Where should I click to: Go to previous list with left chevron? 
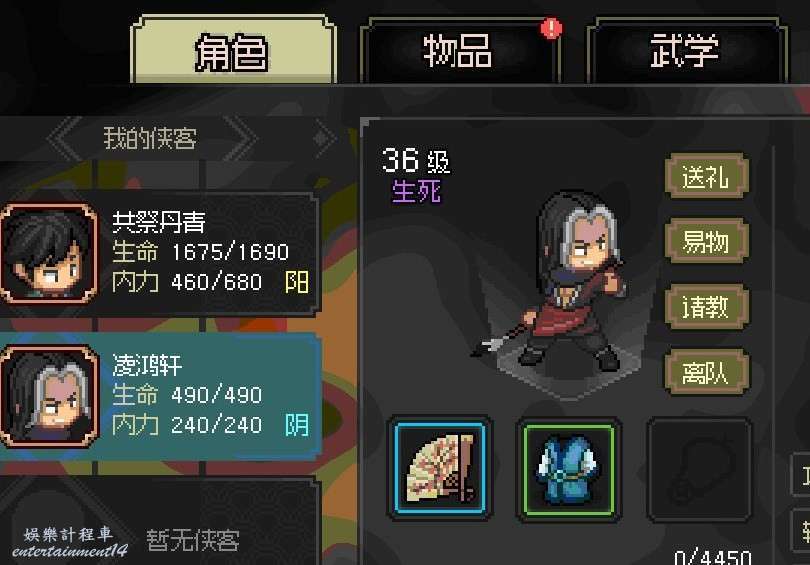click(65, 138)
